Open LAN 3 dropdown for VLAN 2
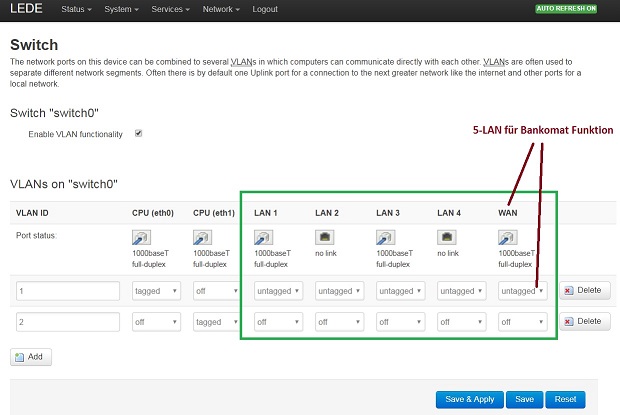The height and width of the screenshot is (415, 620). point(401,322)
